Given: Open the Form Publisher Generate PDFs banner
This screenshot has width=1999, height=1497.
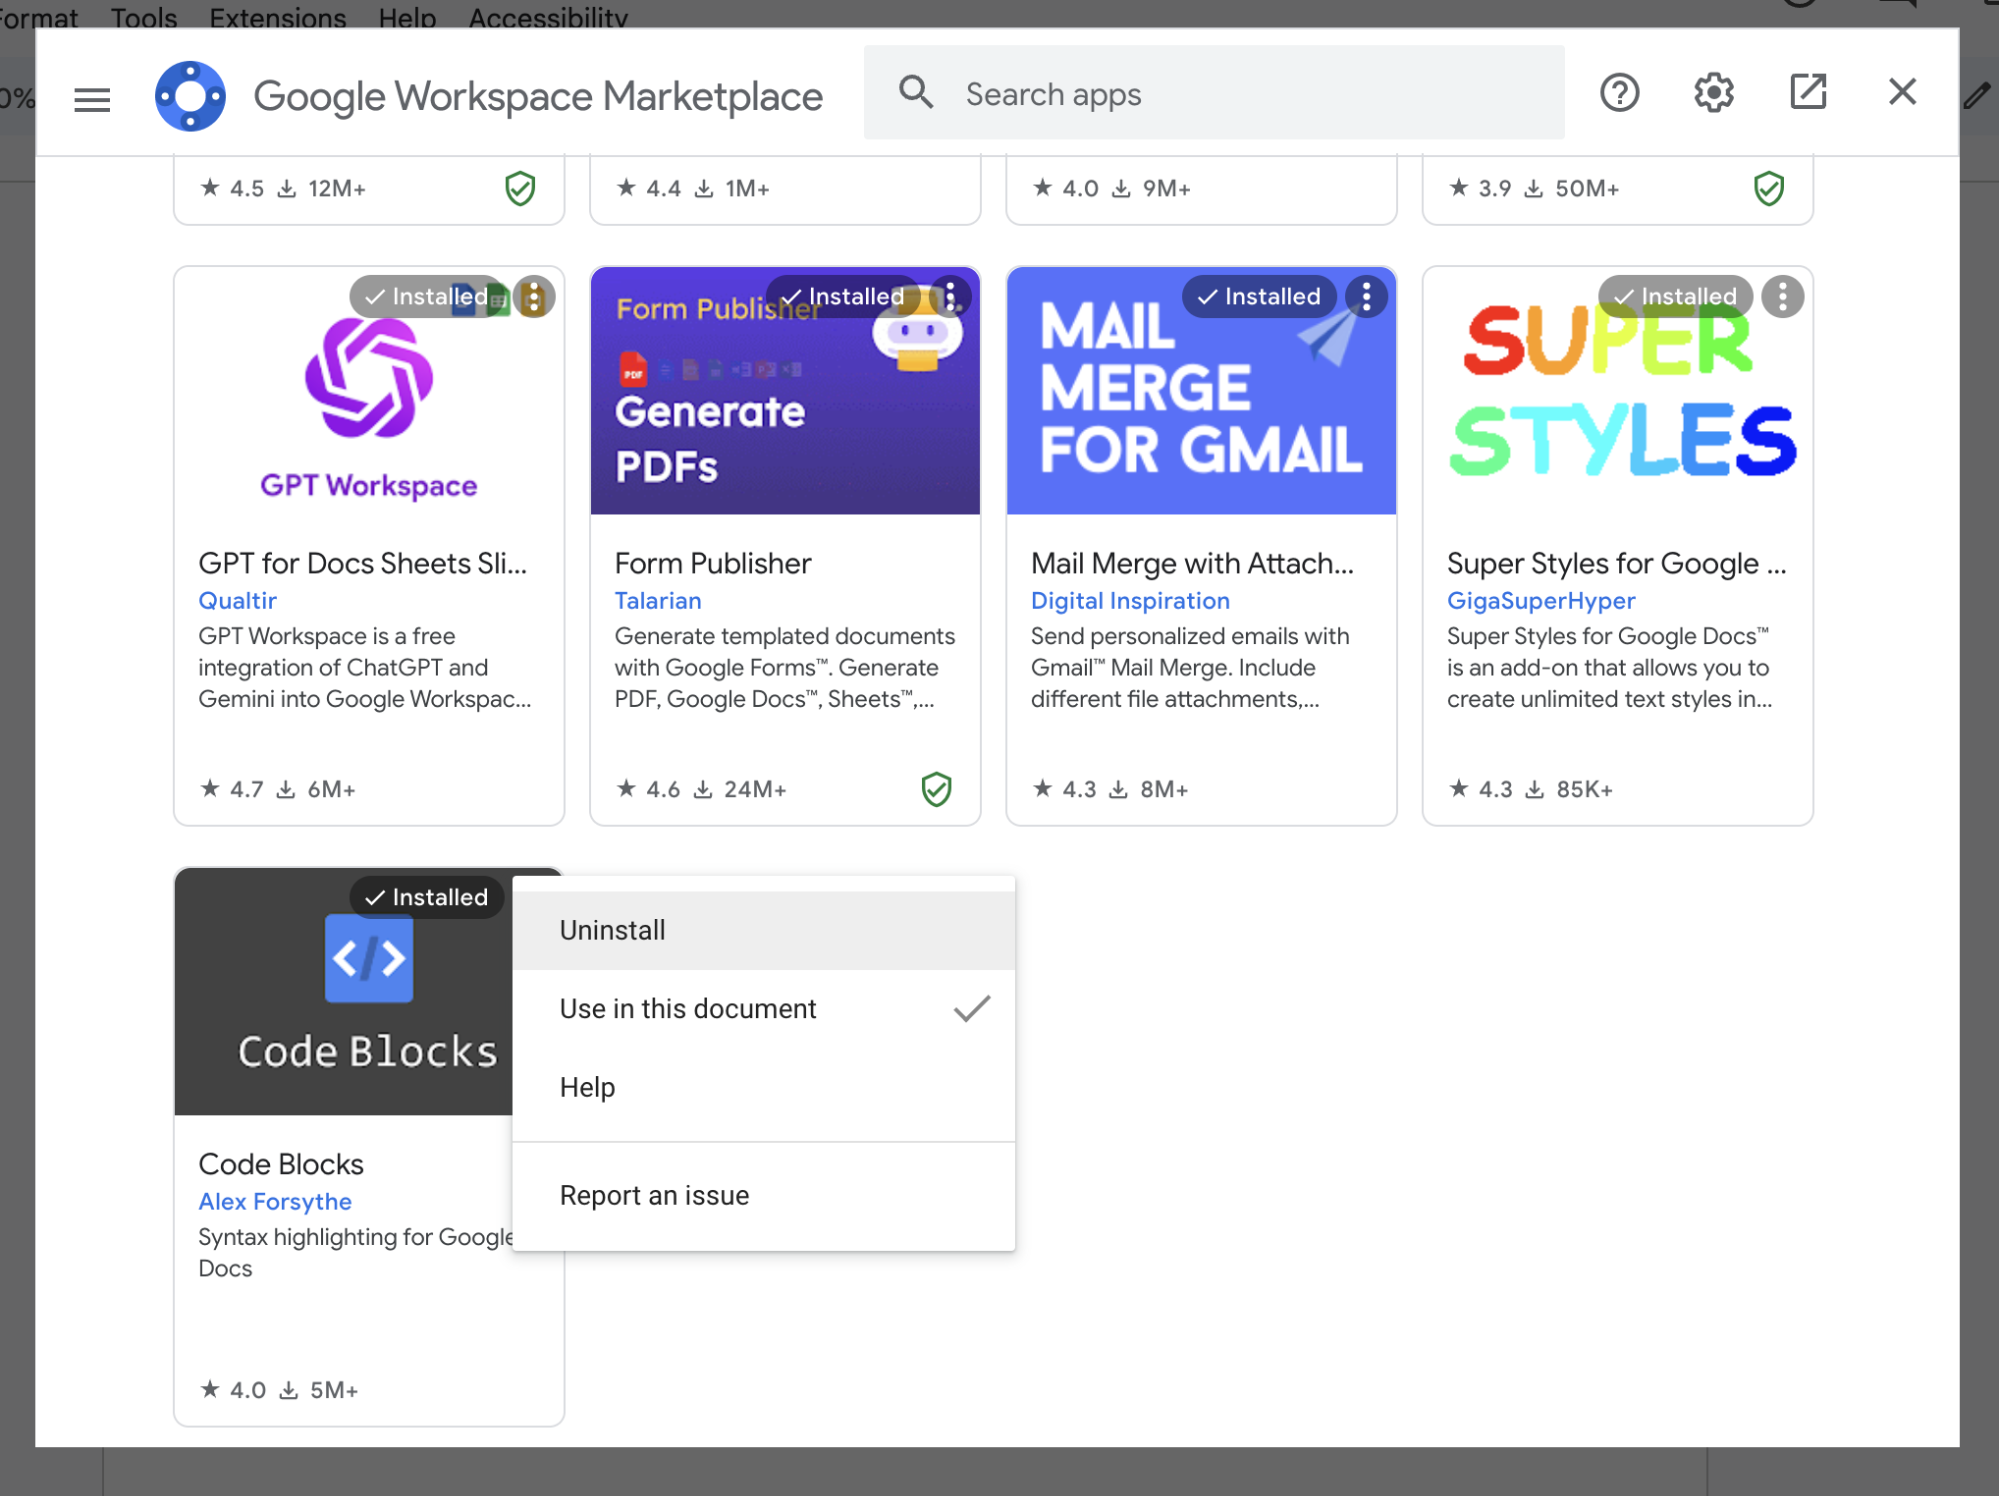Looking at the screenshot, I should point(785,391).
